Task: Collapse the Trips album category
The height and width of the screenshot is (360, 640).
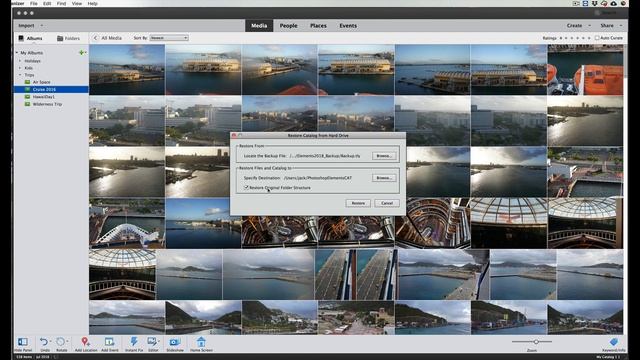Action: point(20,75)
